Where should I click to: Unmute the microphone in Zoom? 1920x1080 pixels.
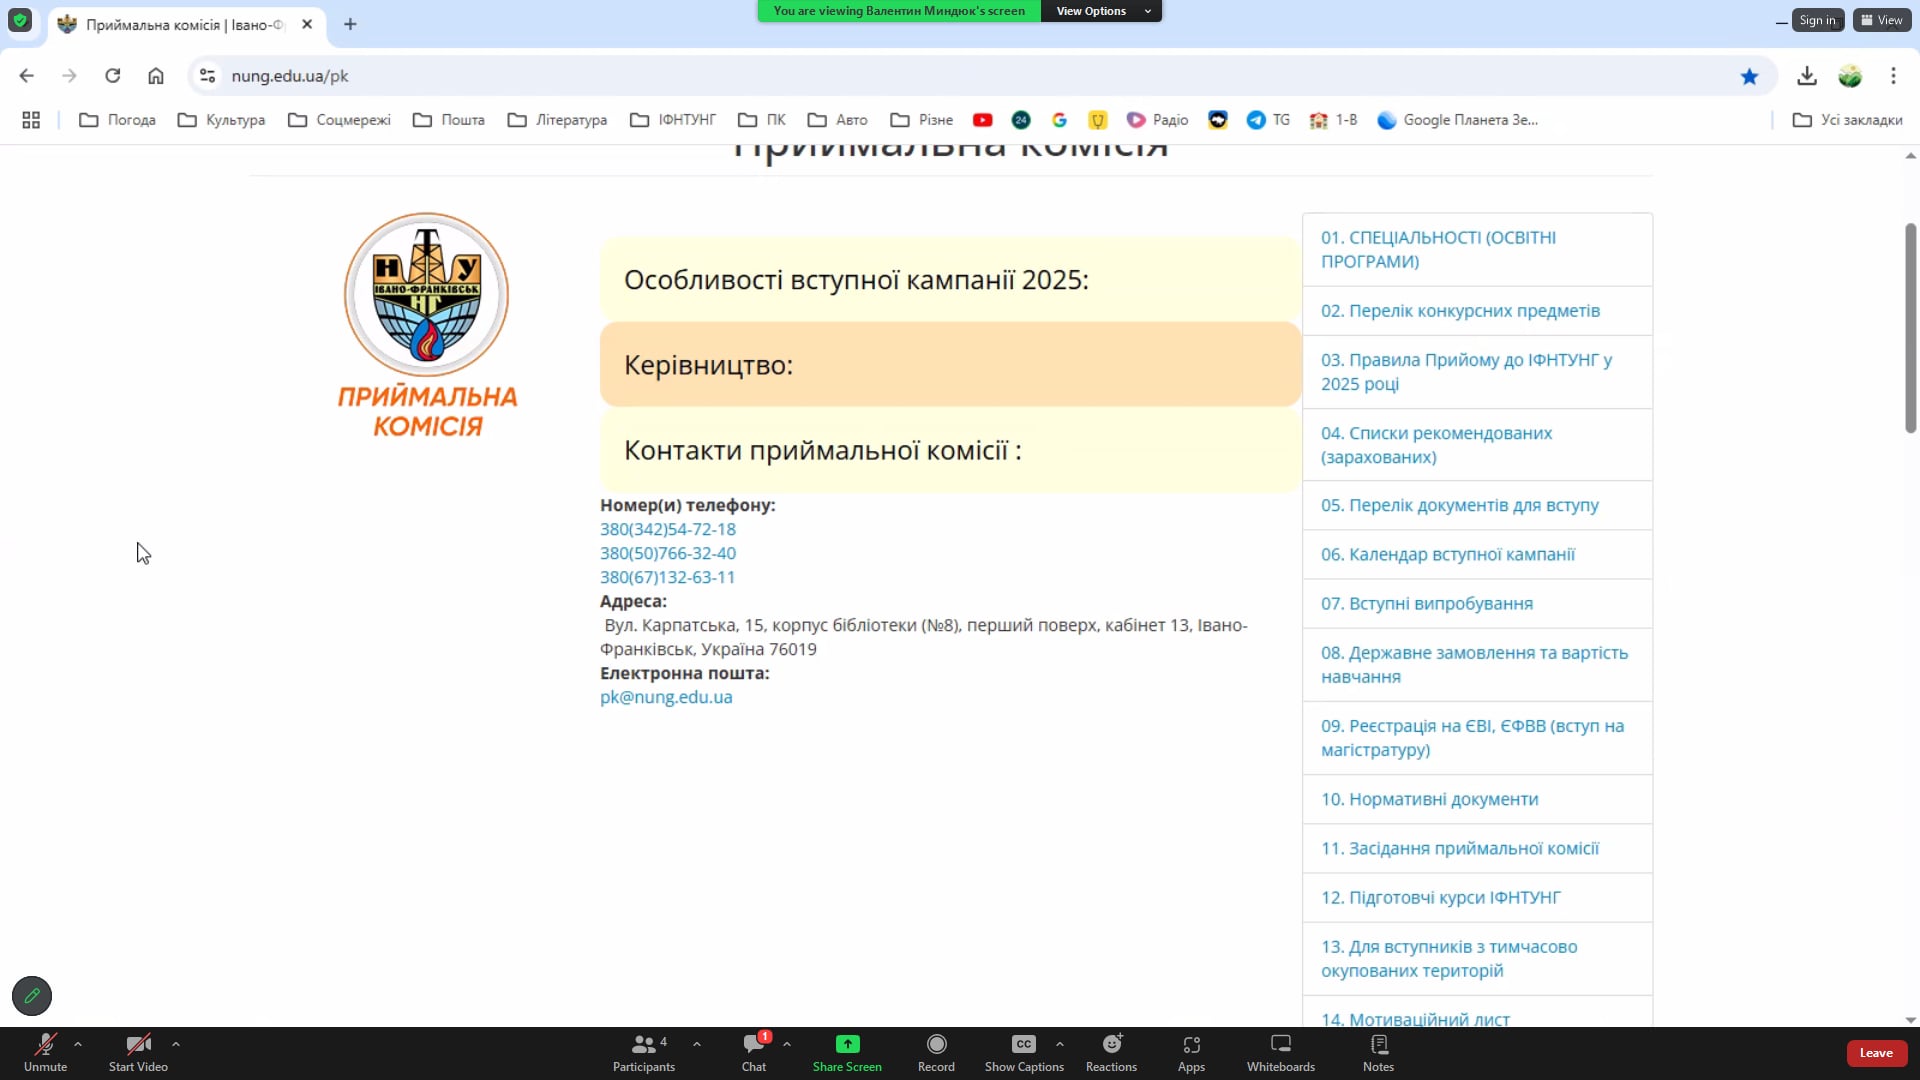tap(45, 1053)
